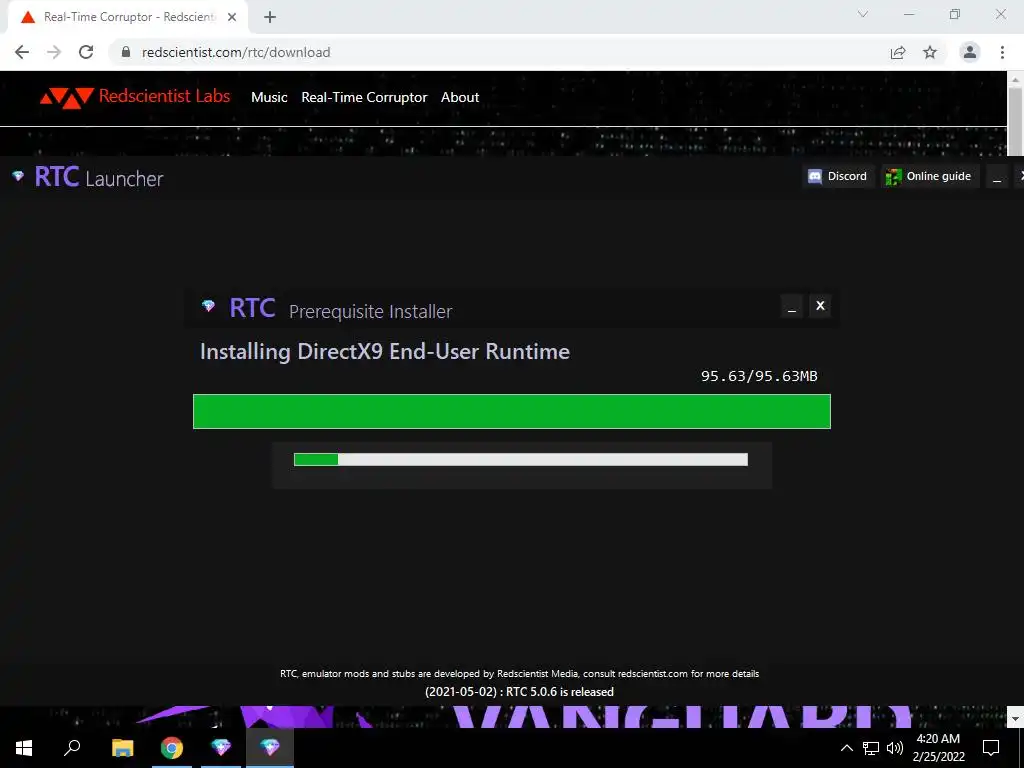Click the RTC Launcher diamond logo
The width and height of the screenshot is (1024, 768).
click(x=18, y=176)
